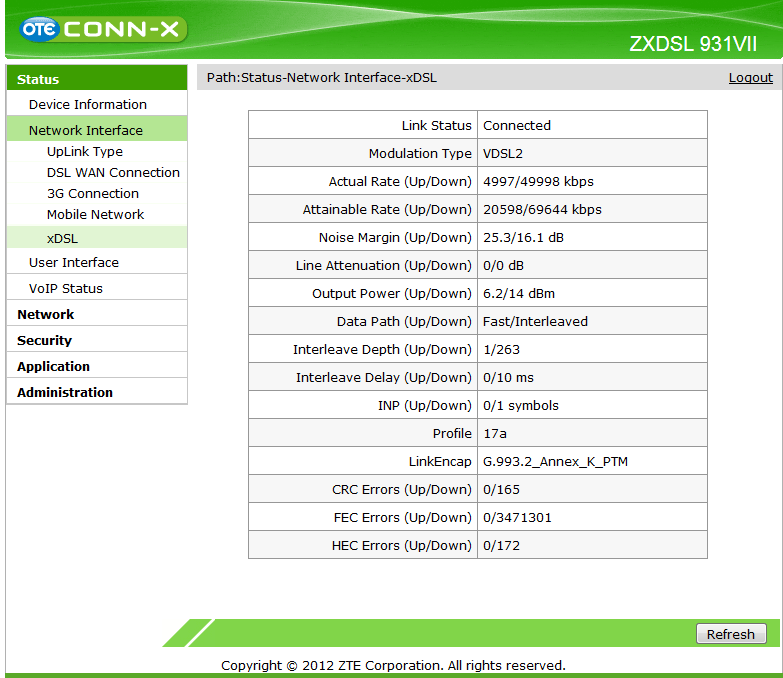783x678 pixels.
Task: Click the Actual Rate value cell
Action: (538, 181)
